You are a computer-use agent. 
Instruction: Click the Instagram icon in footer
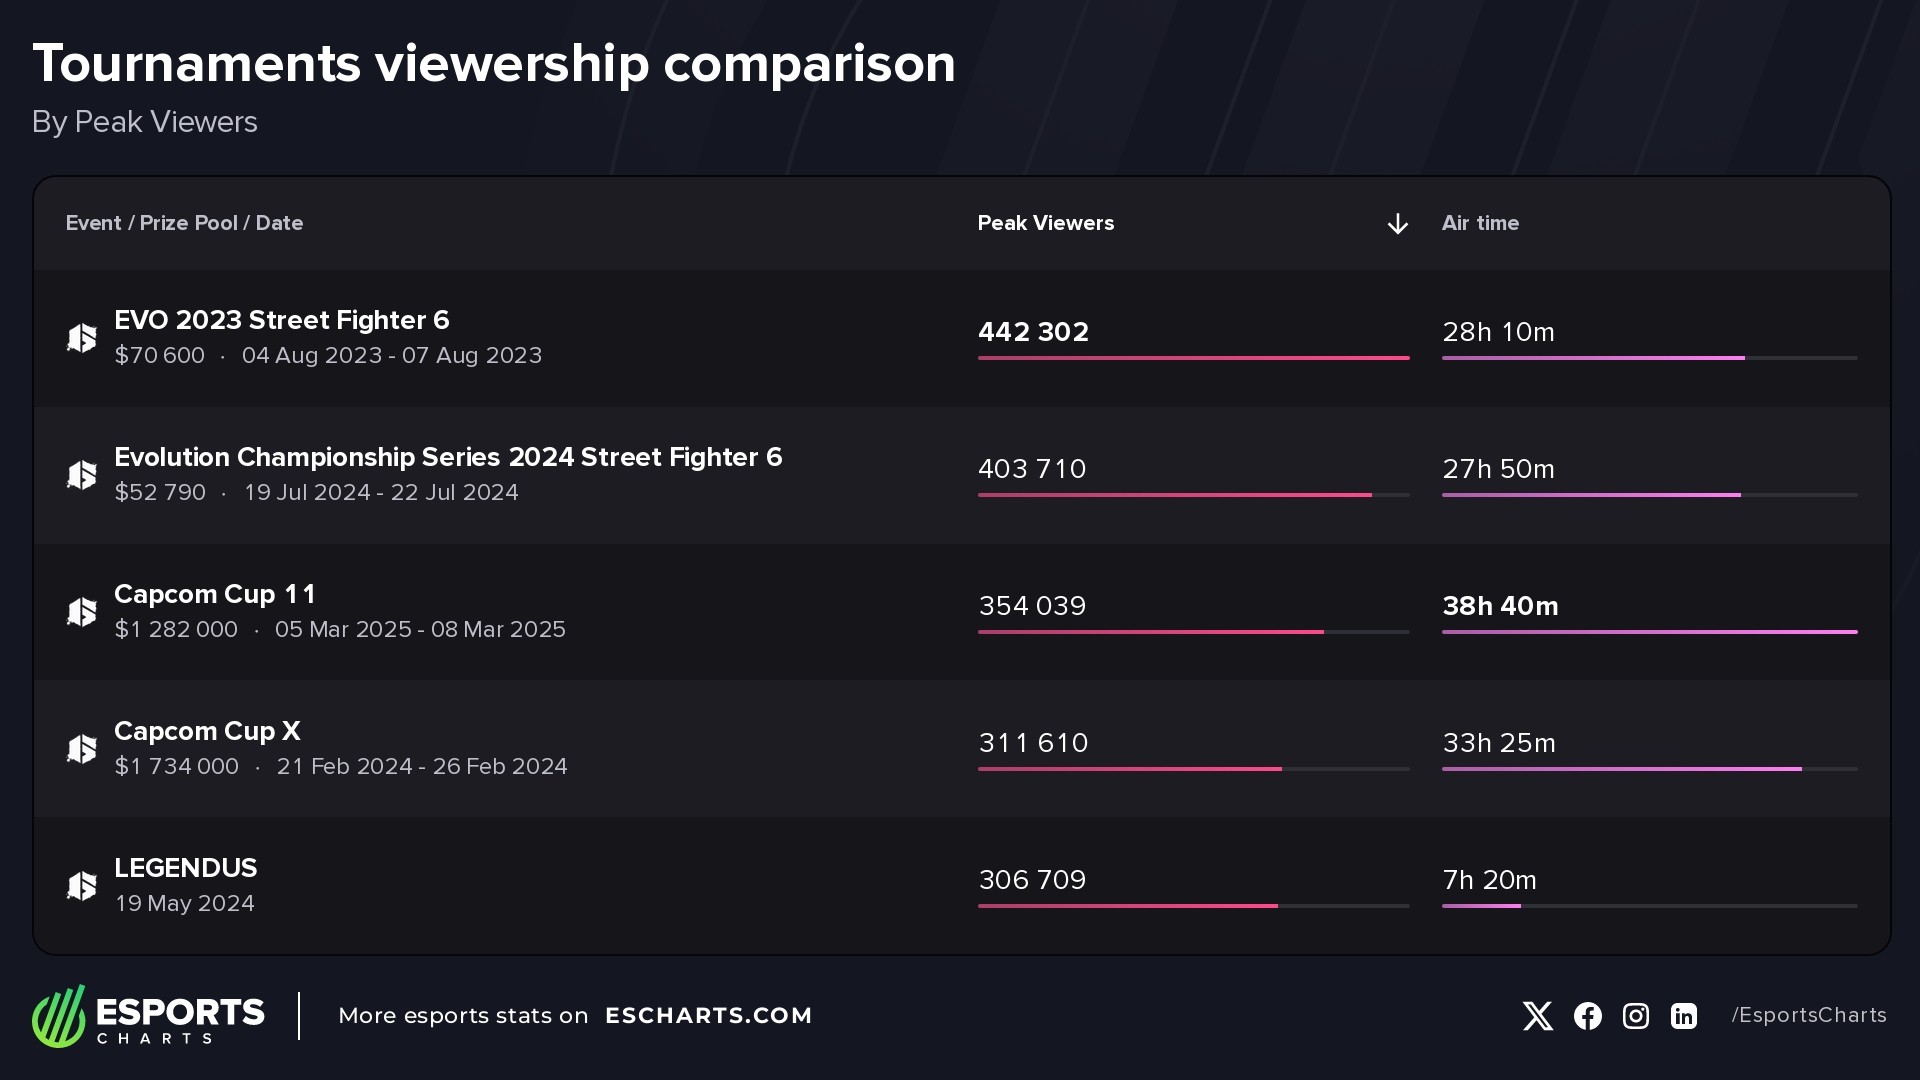pos(1635,1016)
